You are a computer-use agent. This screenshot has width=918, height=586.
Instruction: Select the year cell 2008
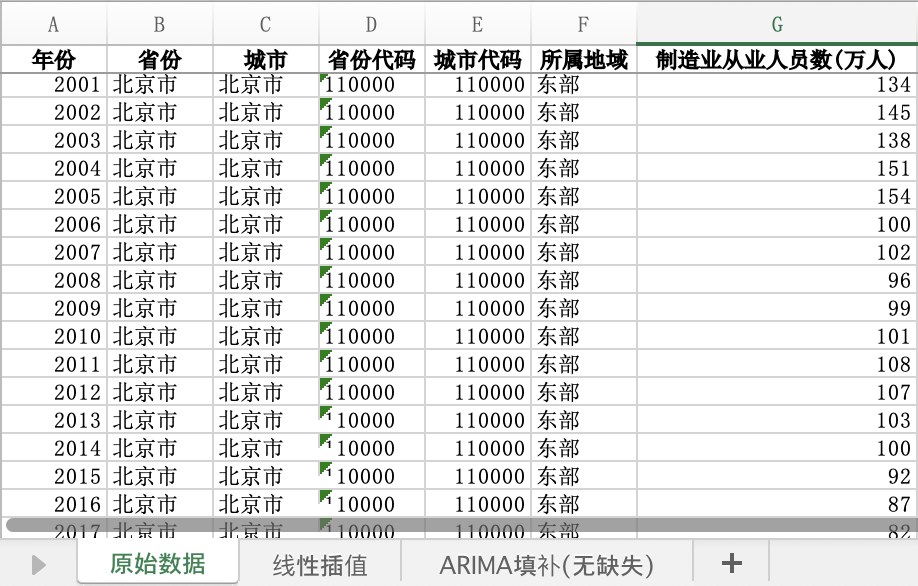(54, 280)
